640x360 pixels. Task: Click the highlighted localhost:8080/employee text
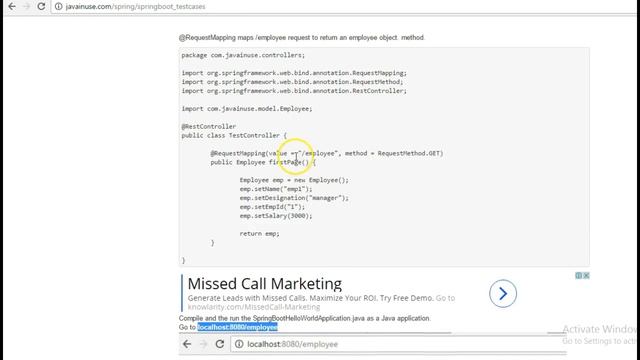coord(238,327)
